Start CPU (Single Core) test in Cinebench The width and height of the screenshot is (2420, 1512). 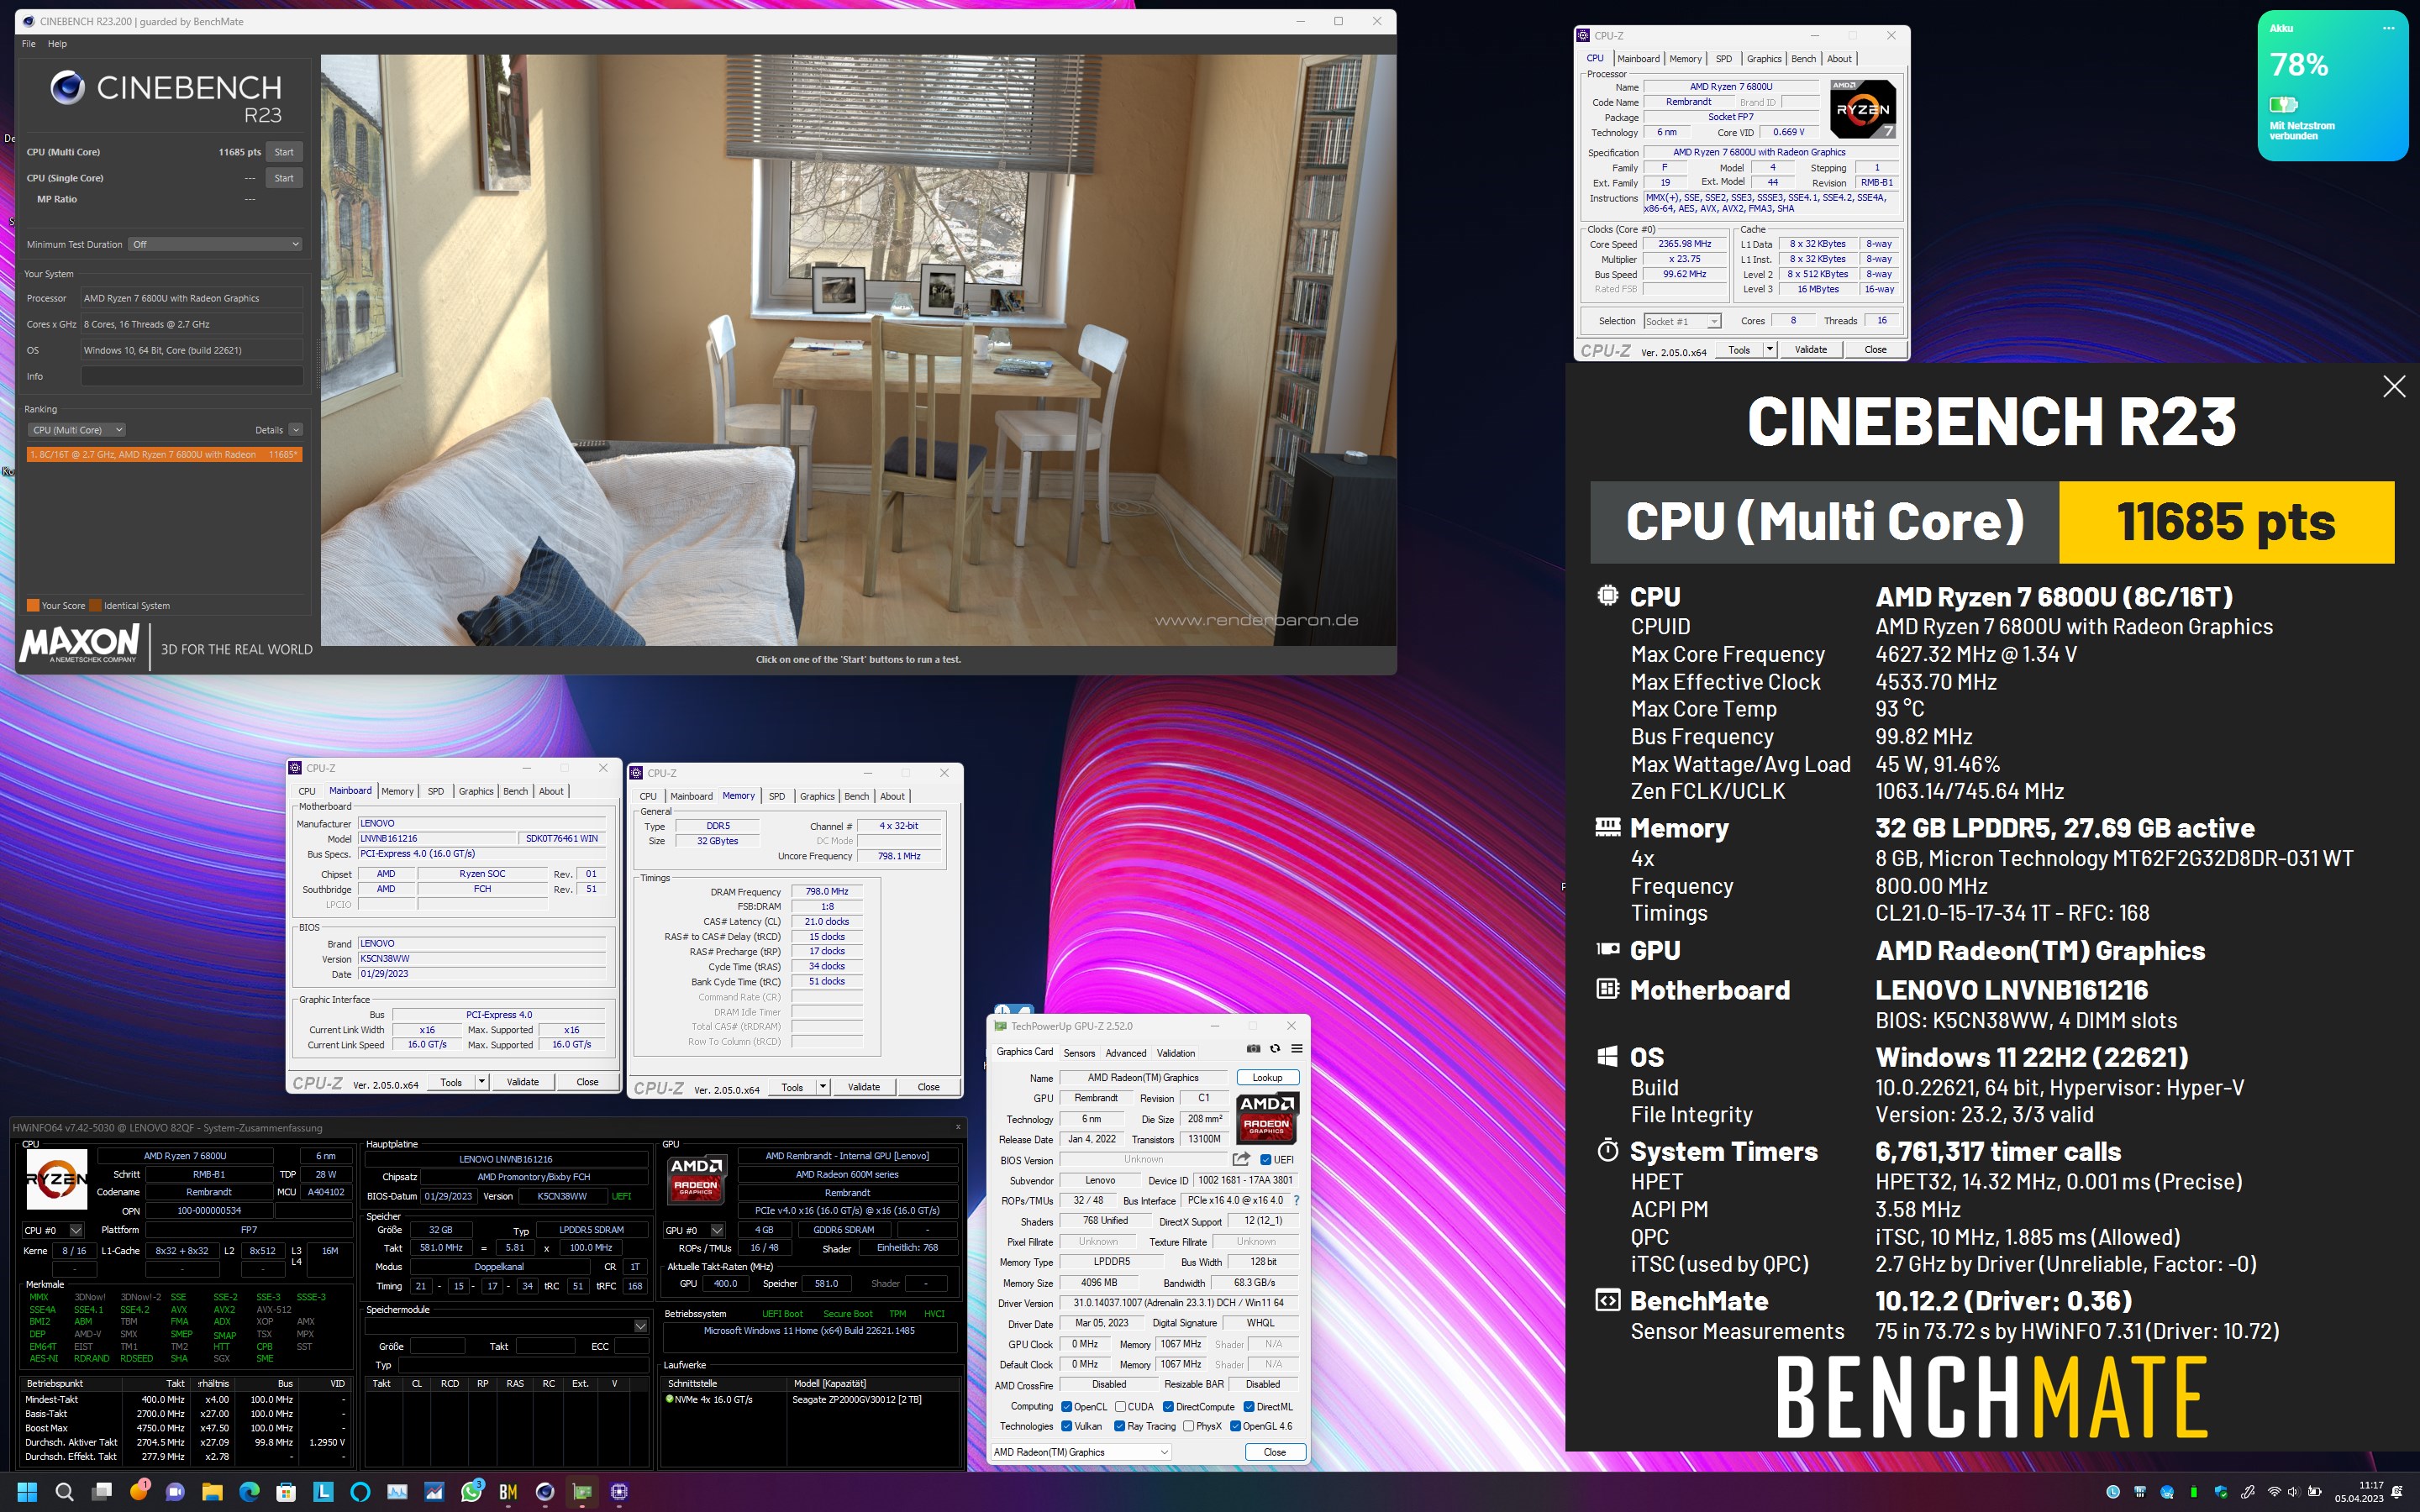pos(284,178)
